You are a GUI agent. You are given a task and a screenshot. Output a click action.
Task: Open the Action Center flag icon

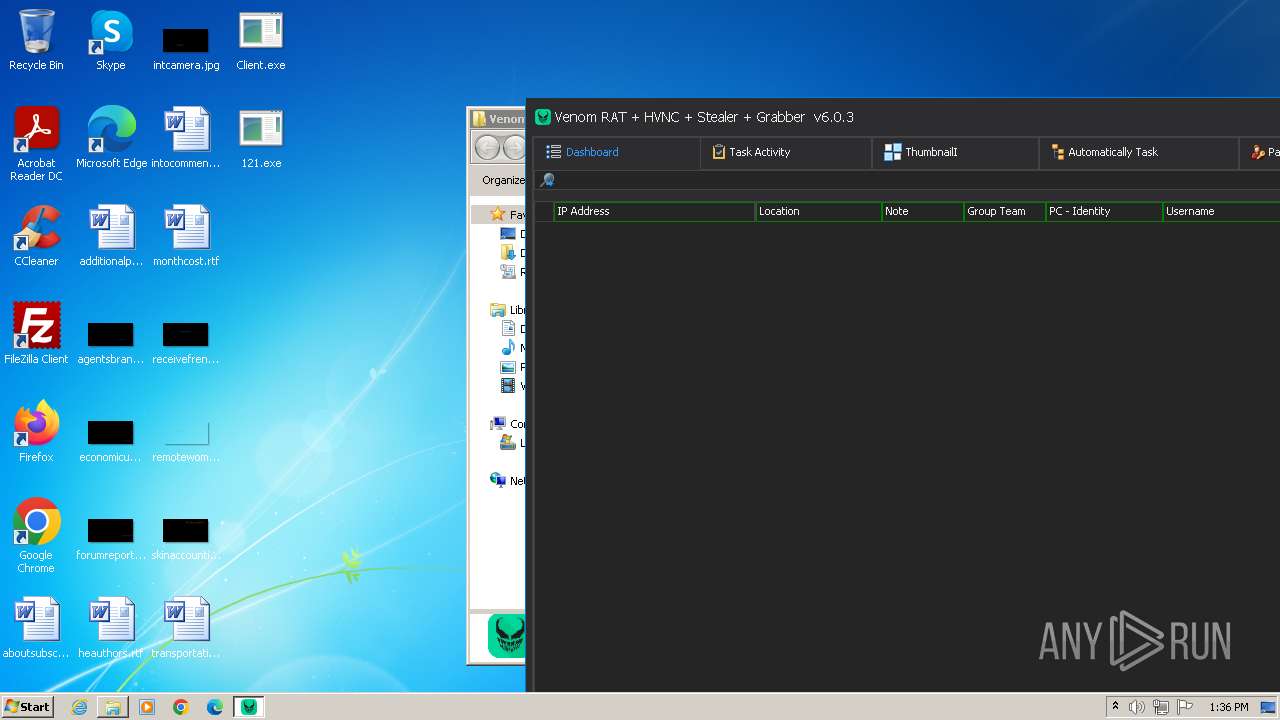(1185, 707)
